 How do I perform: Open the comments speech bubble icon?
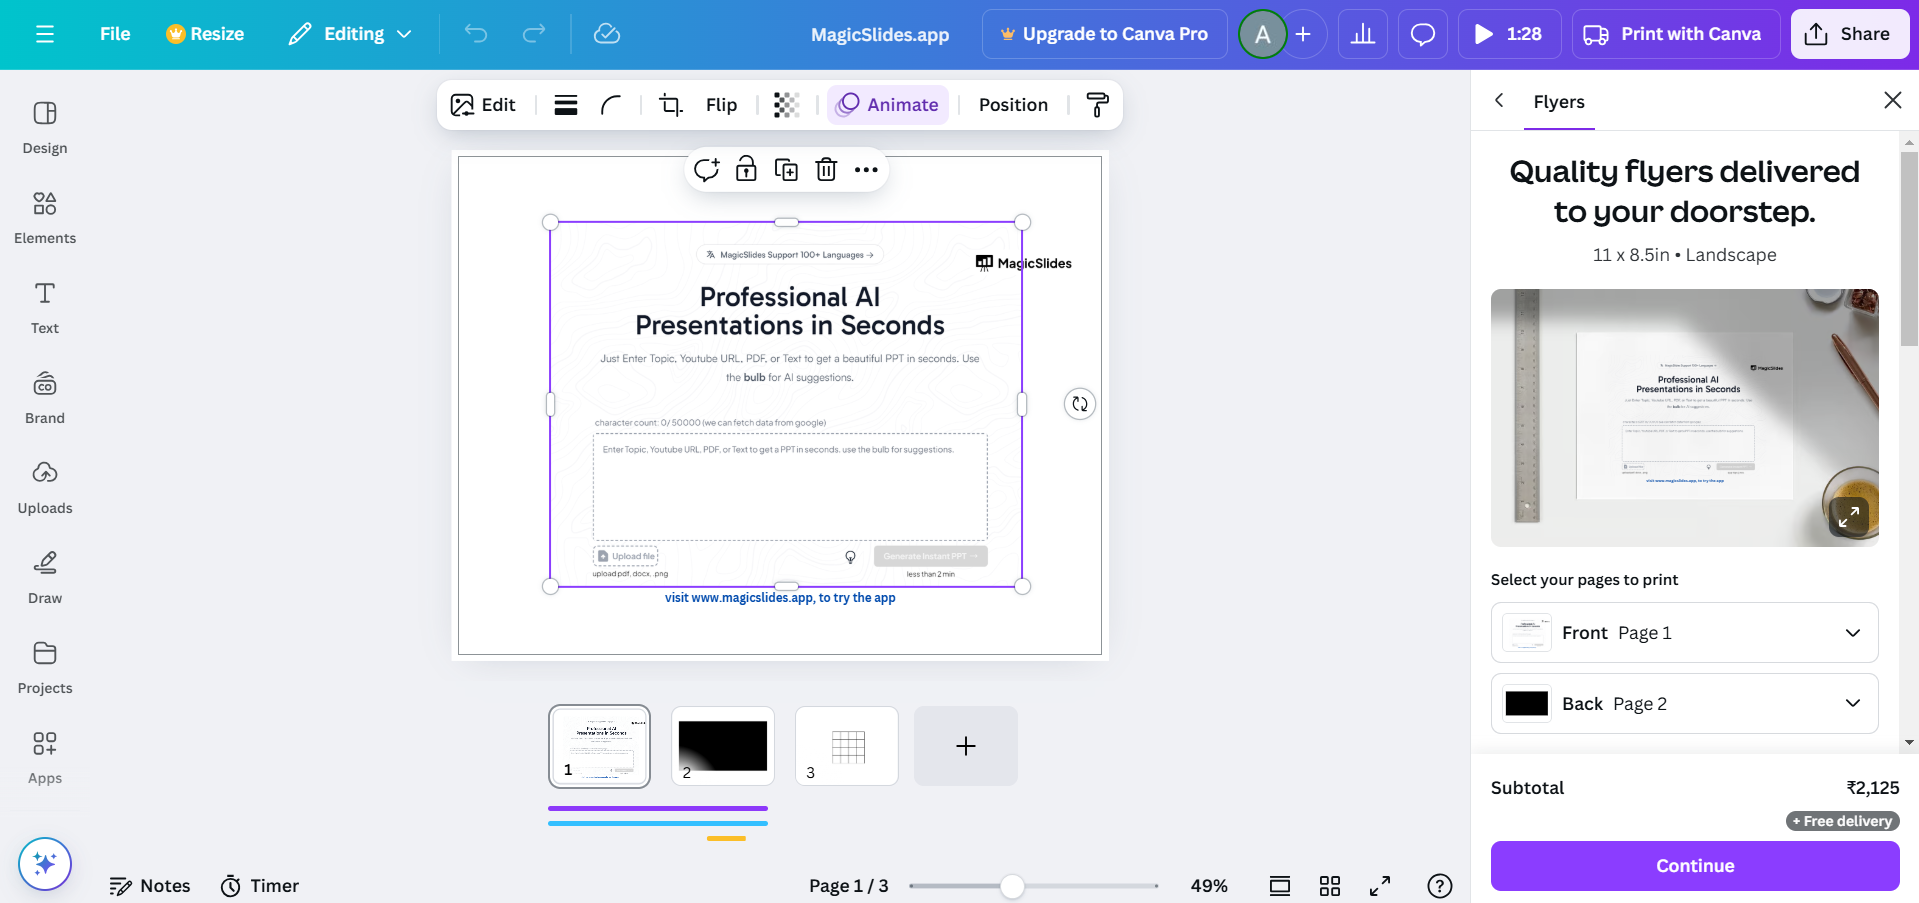point(1422,34)
